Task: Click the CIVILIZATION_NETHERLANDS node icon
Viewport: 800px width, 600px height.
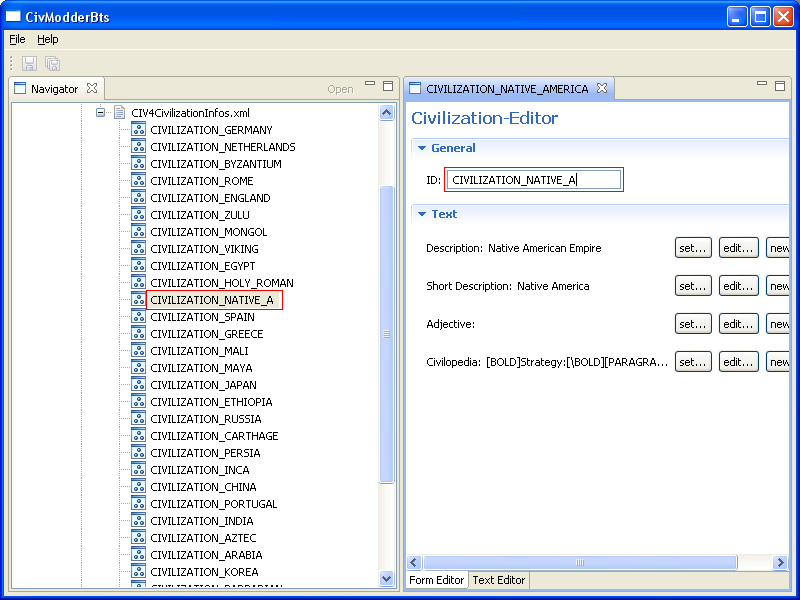Action: pos(138,146)
